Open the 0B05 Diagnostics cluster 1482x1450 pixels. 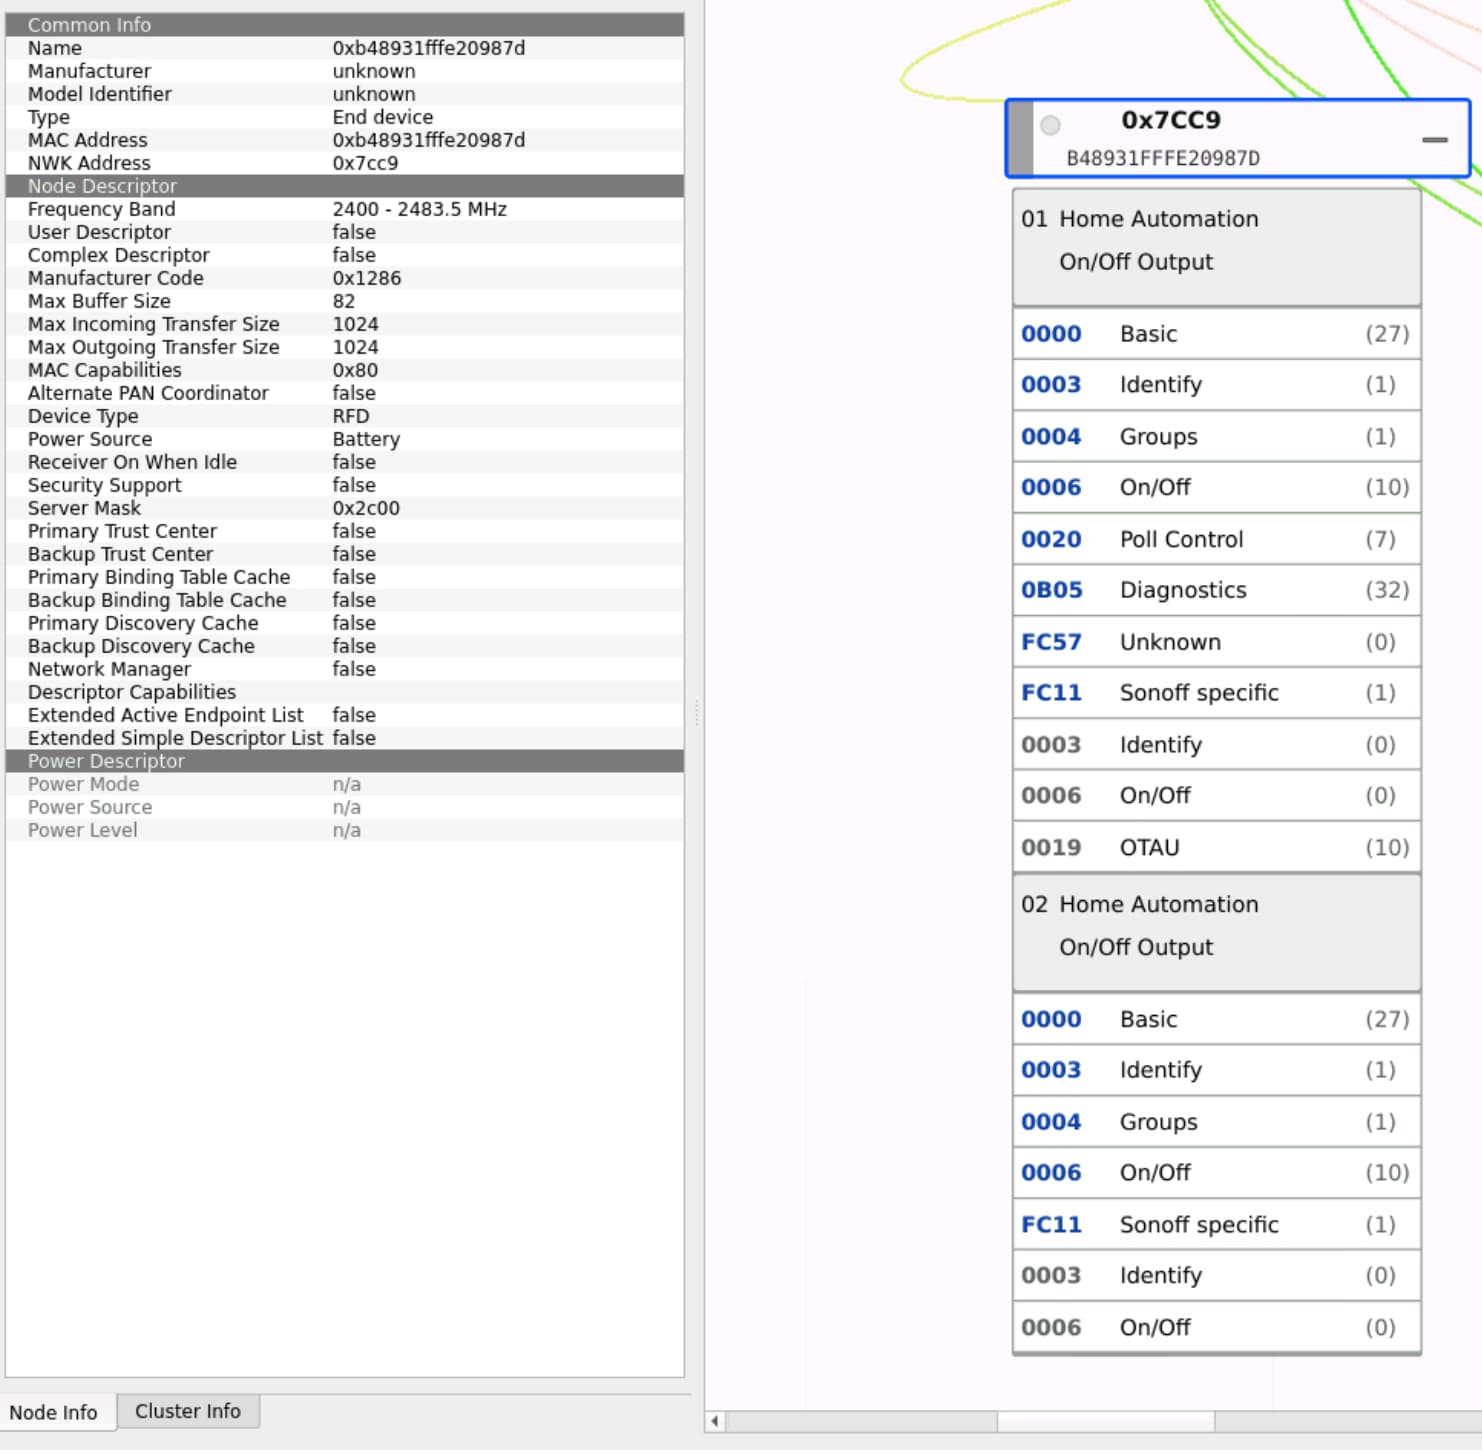(x=1215, y=590)
